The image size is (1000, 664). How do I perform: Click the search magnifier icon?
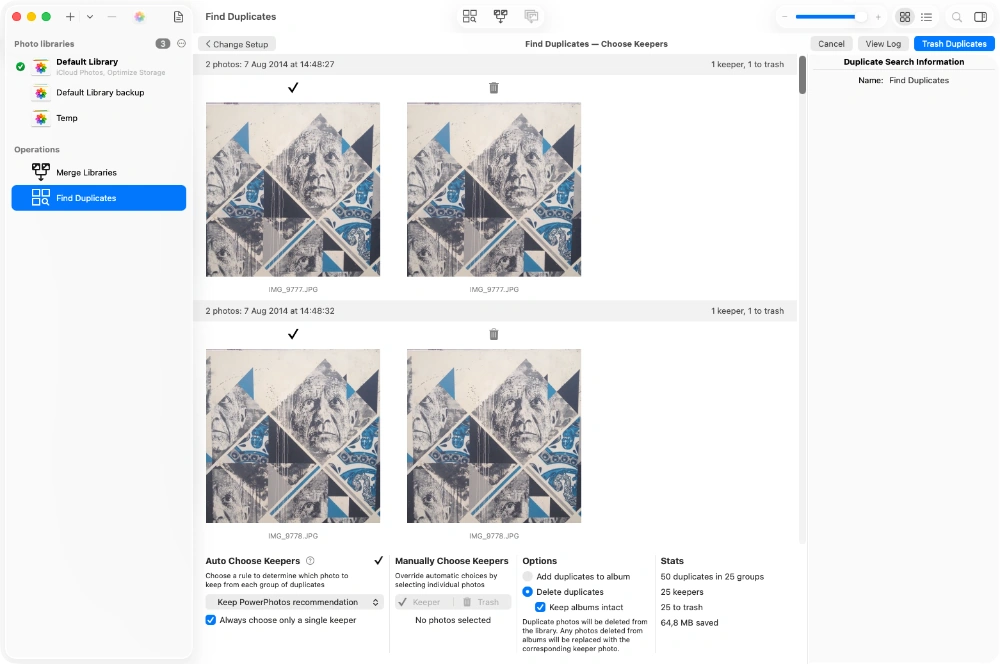pos(956,17)
